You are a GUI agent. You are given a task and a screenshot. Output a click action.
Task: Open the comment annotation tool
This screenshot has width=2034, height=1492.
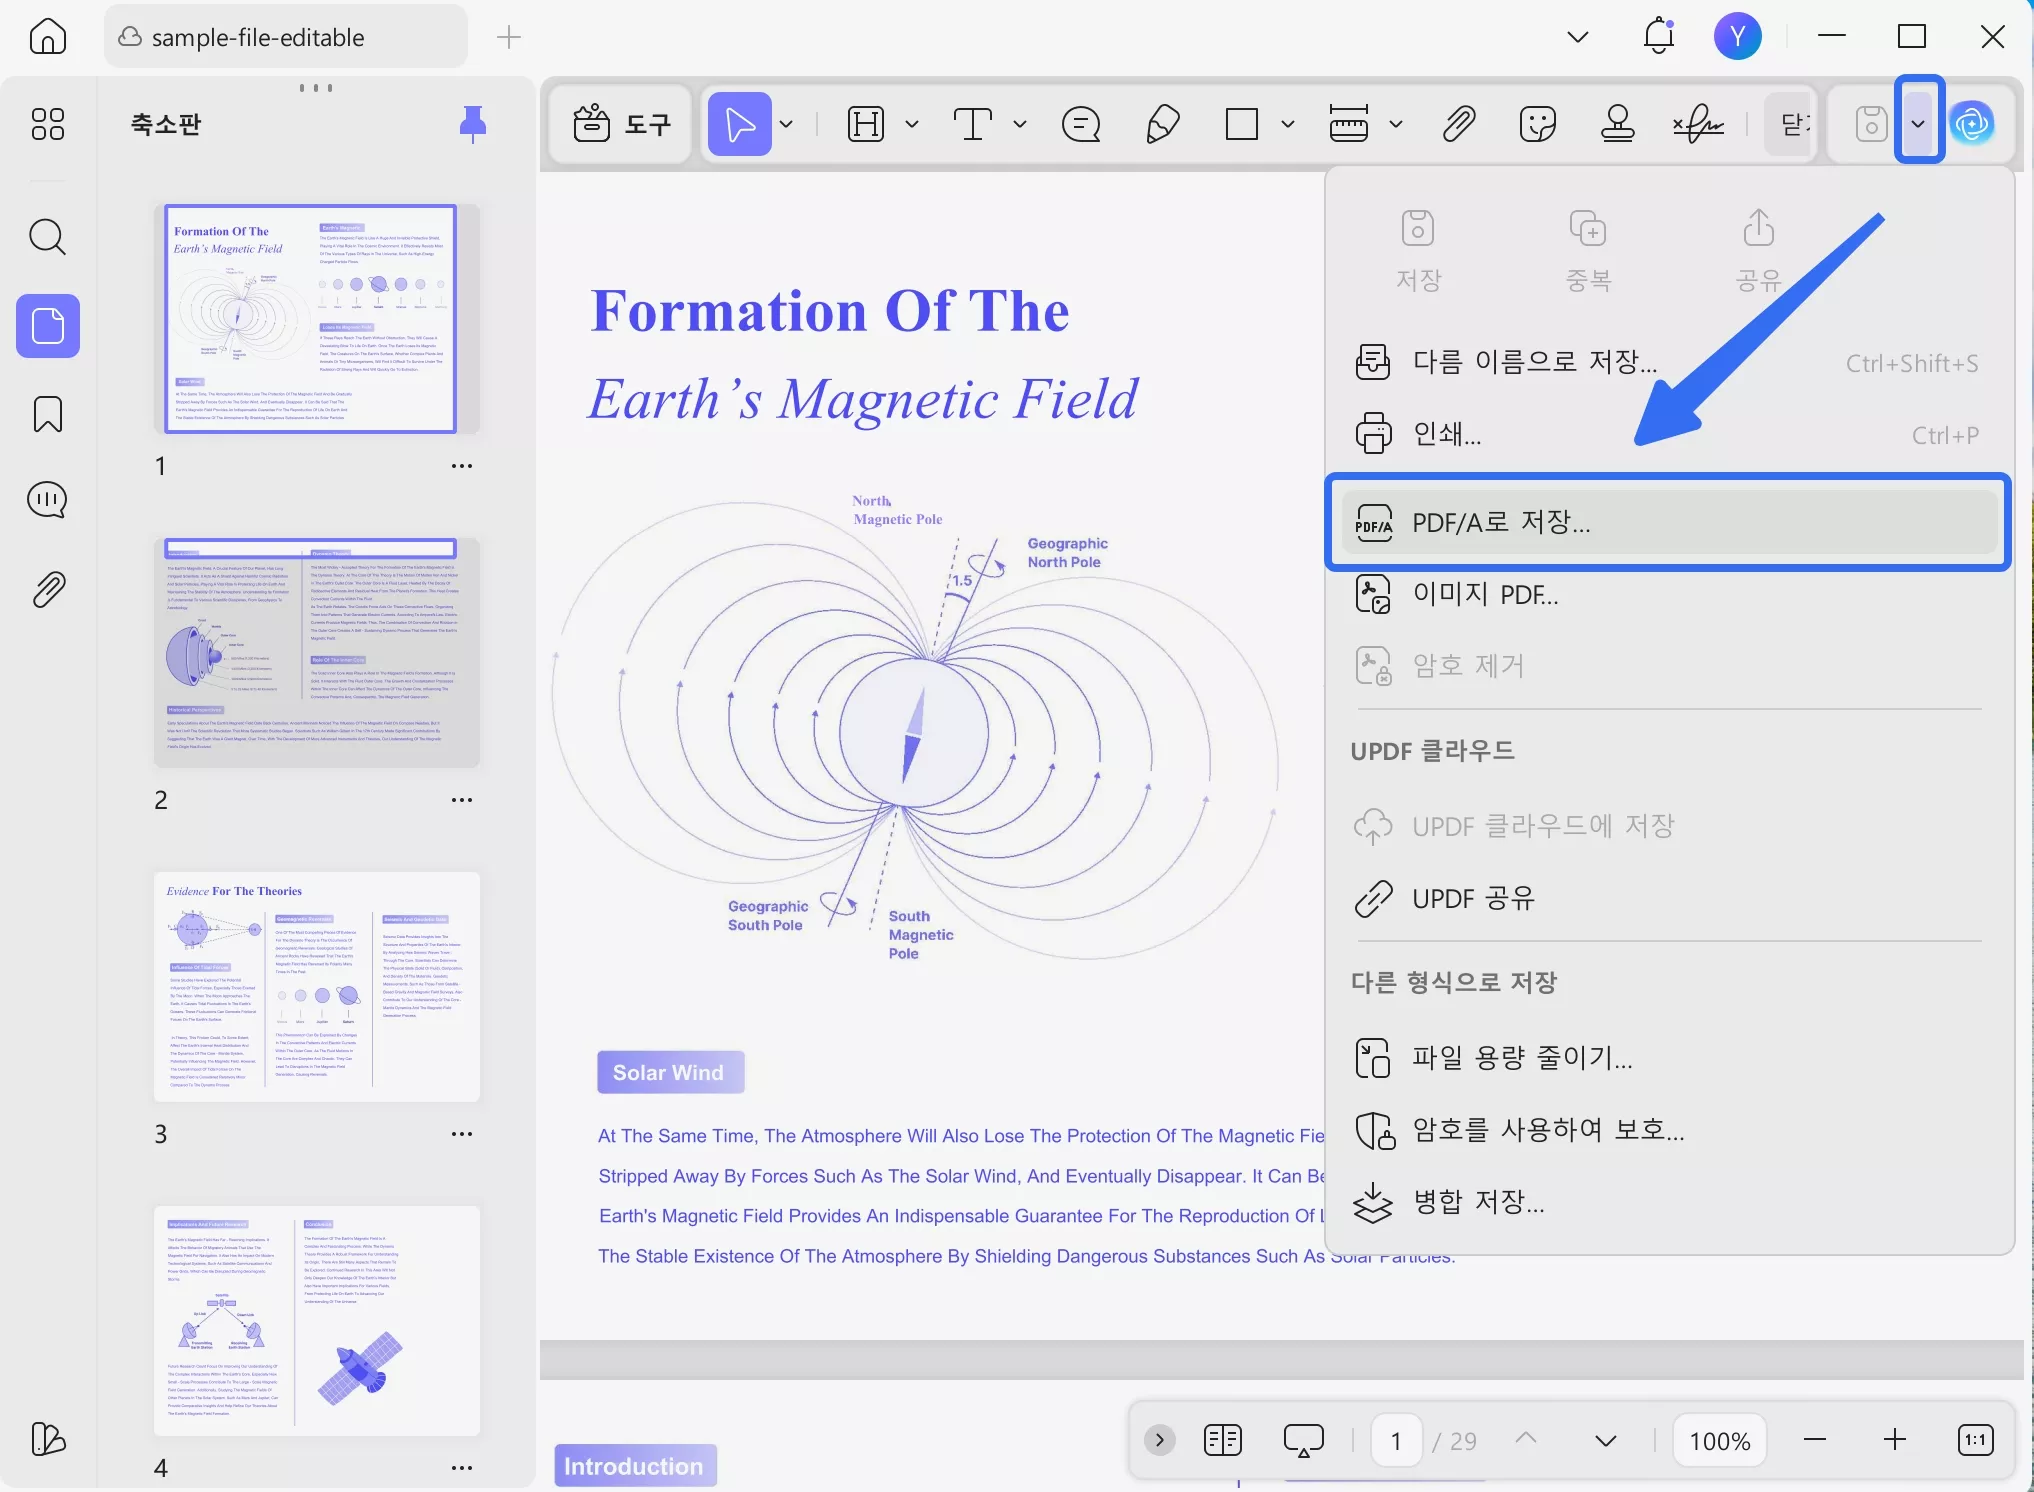tap(1079, 123)
